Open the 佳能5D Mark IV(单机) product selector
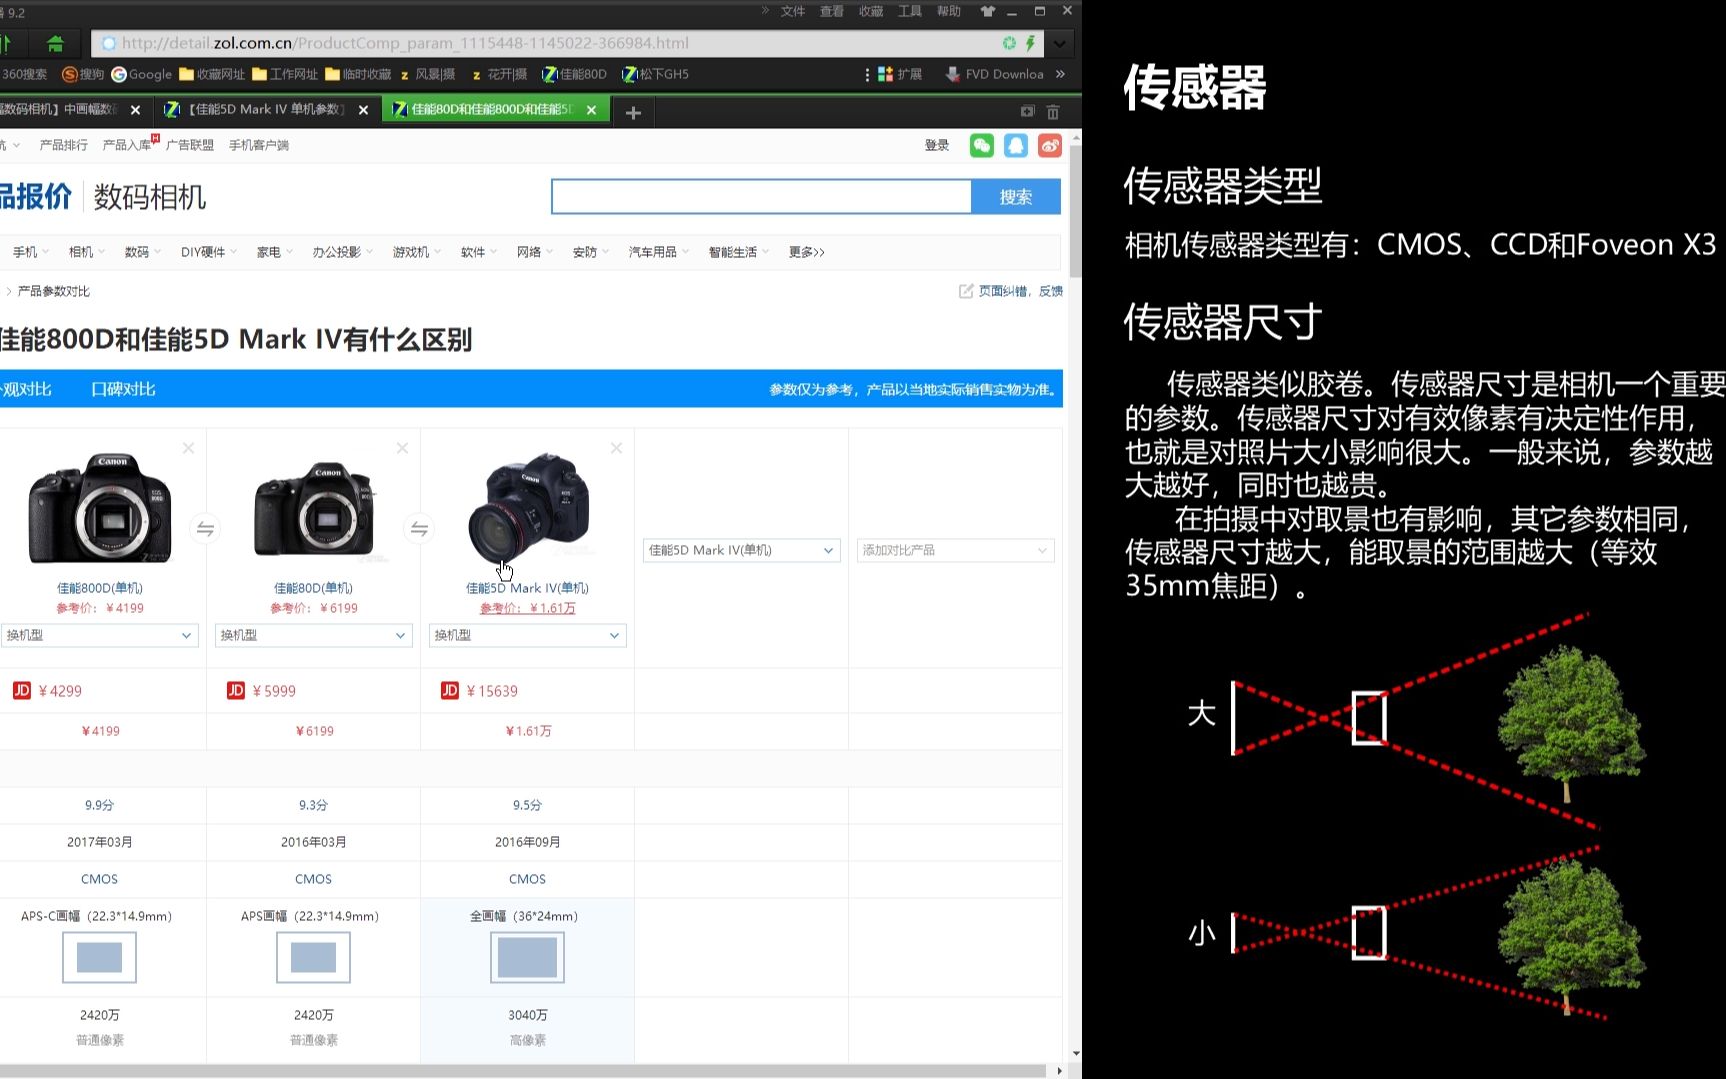Image resolution: width=1726 pixels, height=1079 pixels. click(x=741, y=550)
